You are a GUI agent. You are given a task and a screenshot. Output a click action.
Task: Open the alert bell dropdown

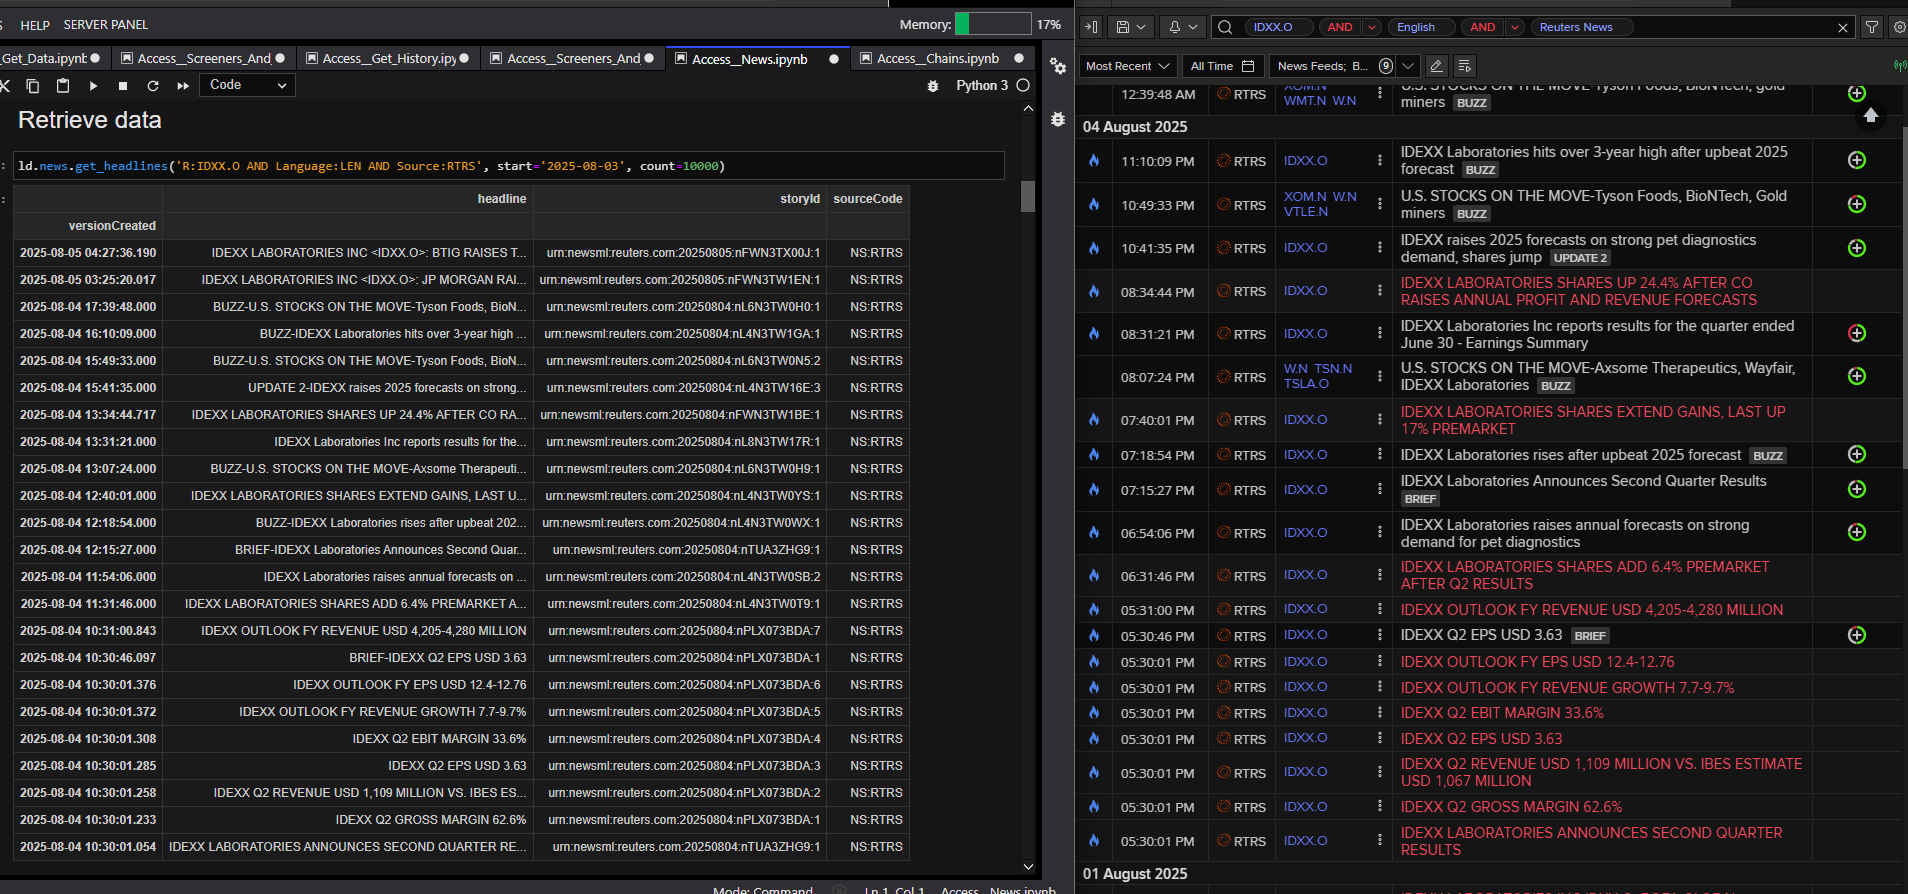[1183, 27]
